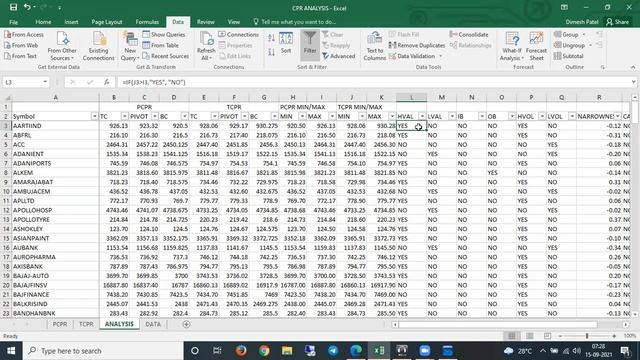This screenshot has width=640, height=360.
Task: Sort descending Z to A
Action: tap(271, 52)
